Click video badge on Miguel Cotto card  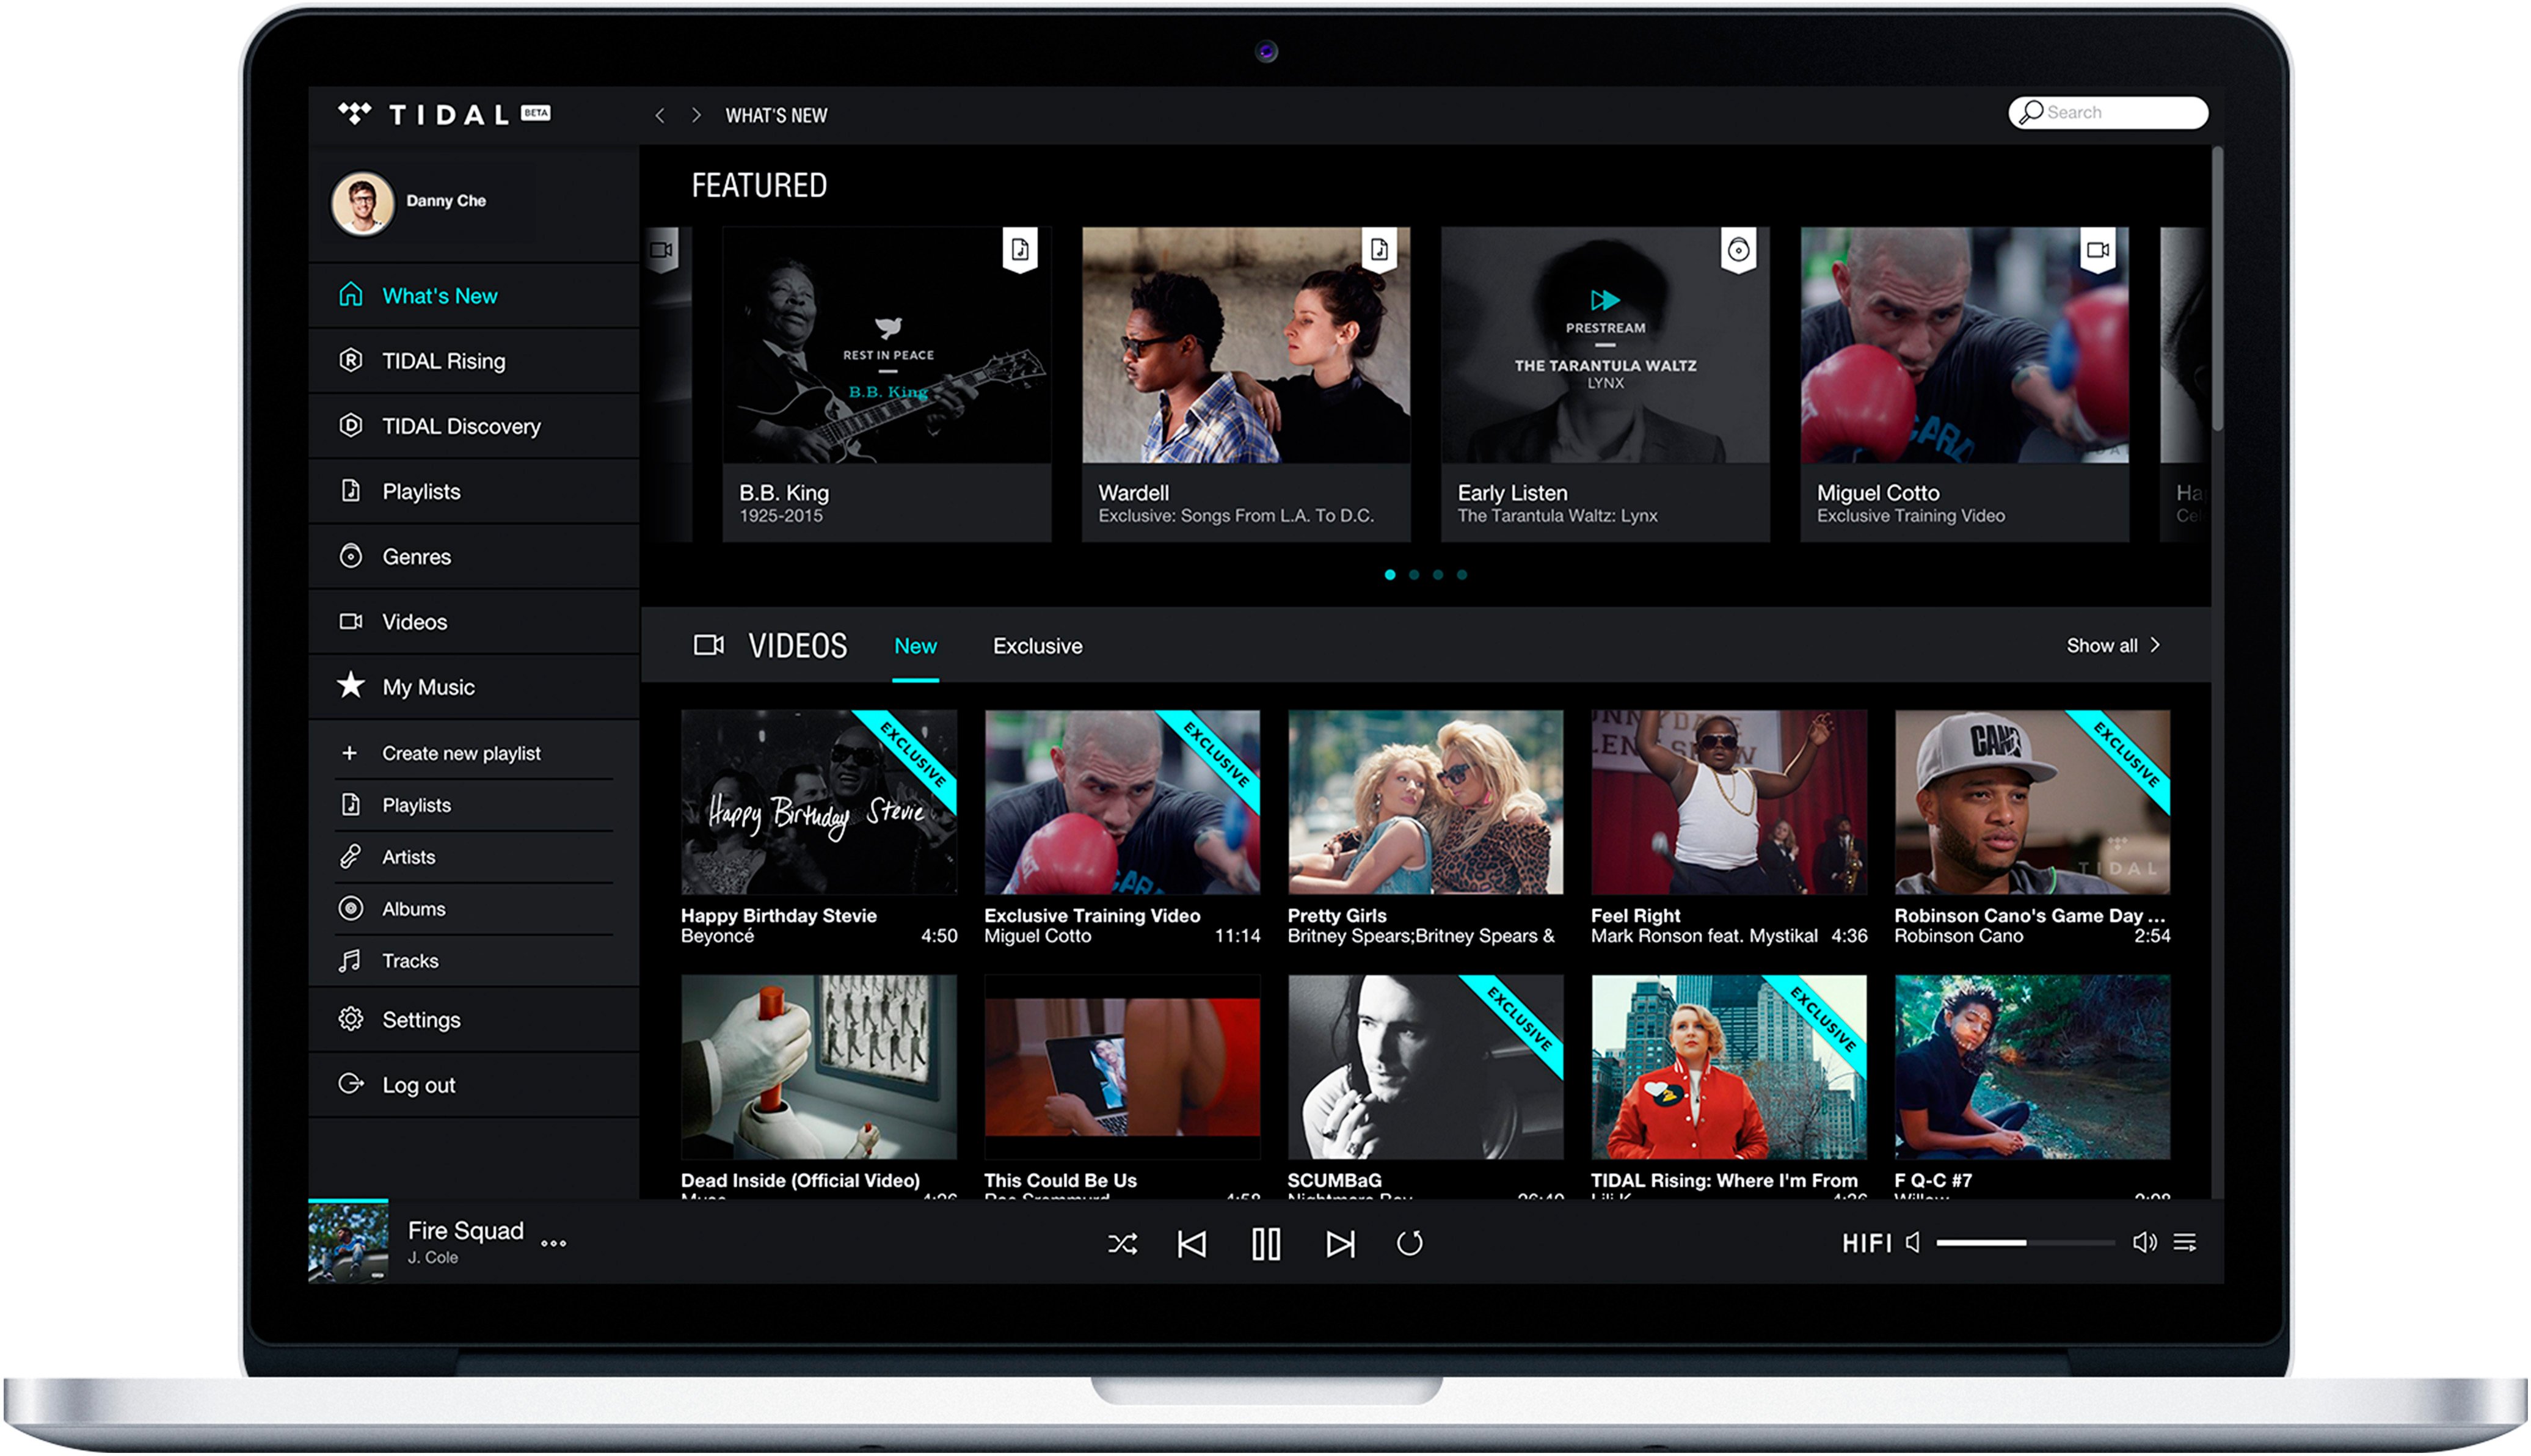point(2098,250)
